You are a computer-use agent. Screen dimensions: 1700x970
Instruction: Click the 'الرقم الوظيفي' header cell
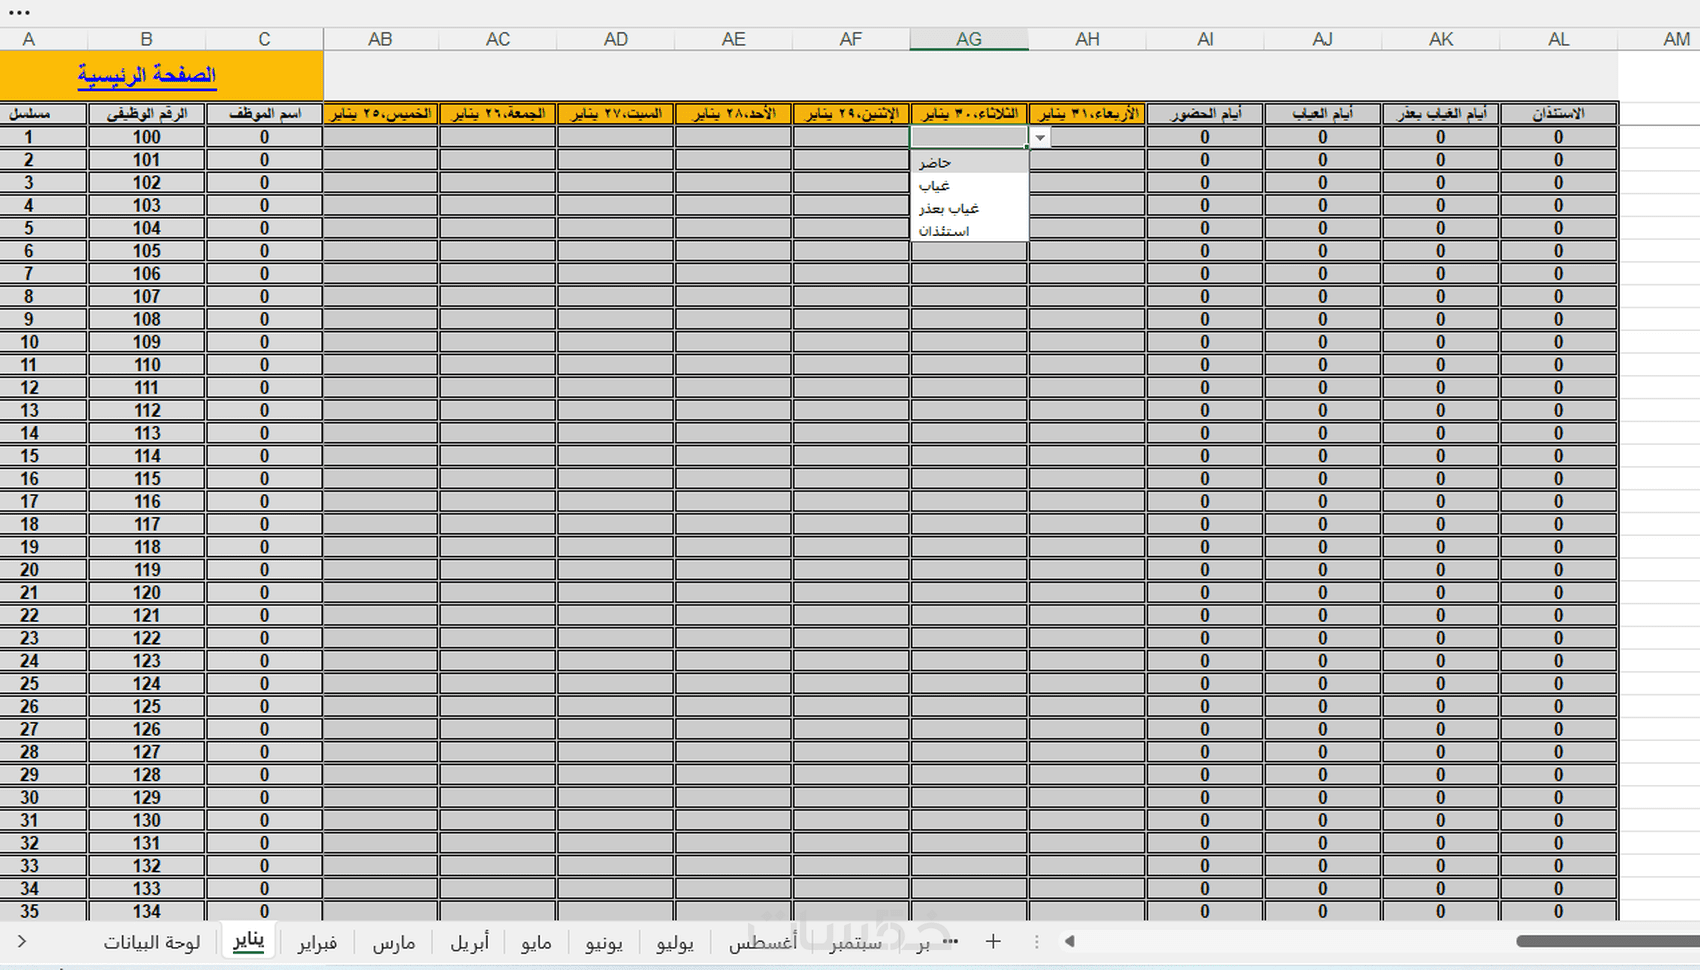click(x=147, y=114)
